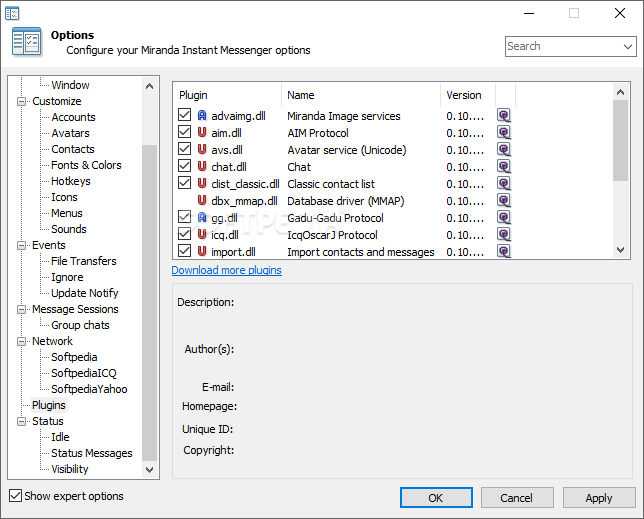Click the plugin info icon for chat.dll
Viewport: 644px width, 519px height.
click(504, 167)
